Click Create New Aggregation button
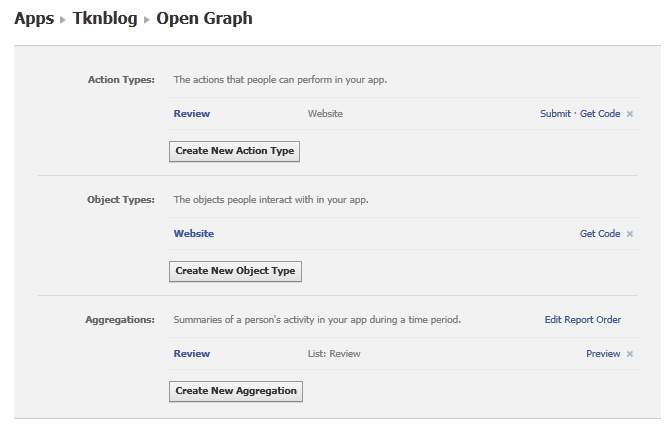 236,391
